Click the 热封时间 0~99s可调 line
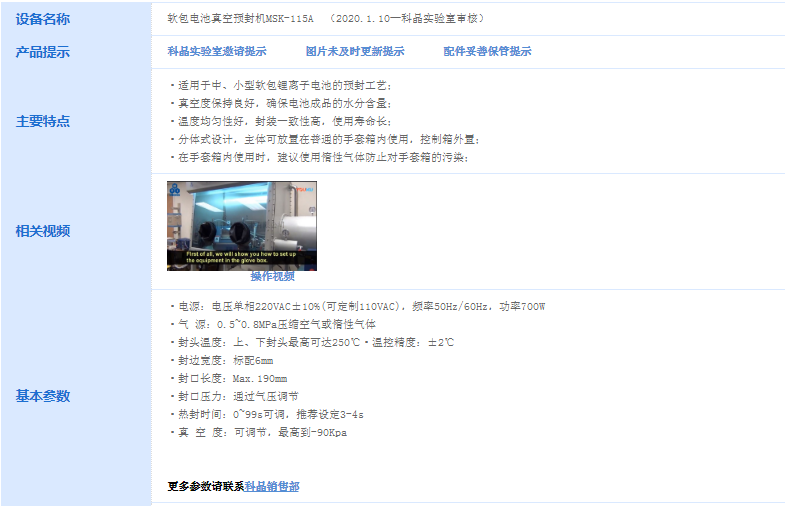The image size is (785, 506). [267, 414]
